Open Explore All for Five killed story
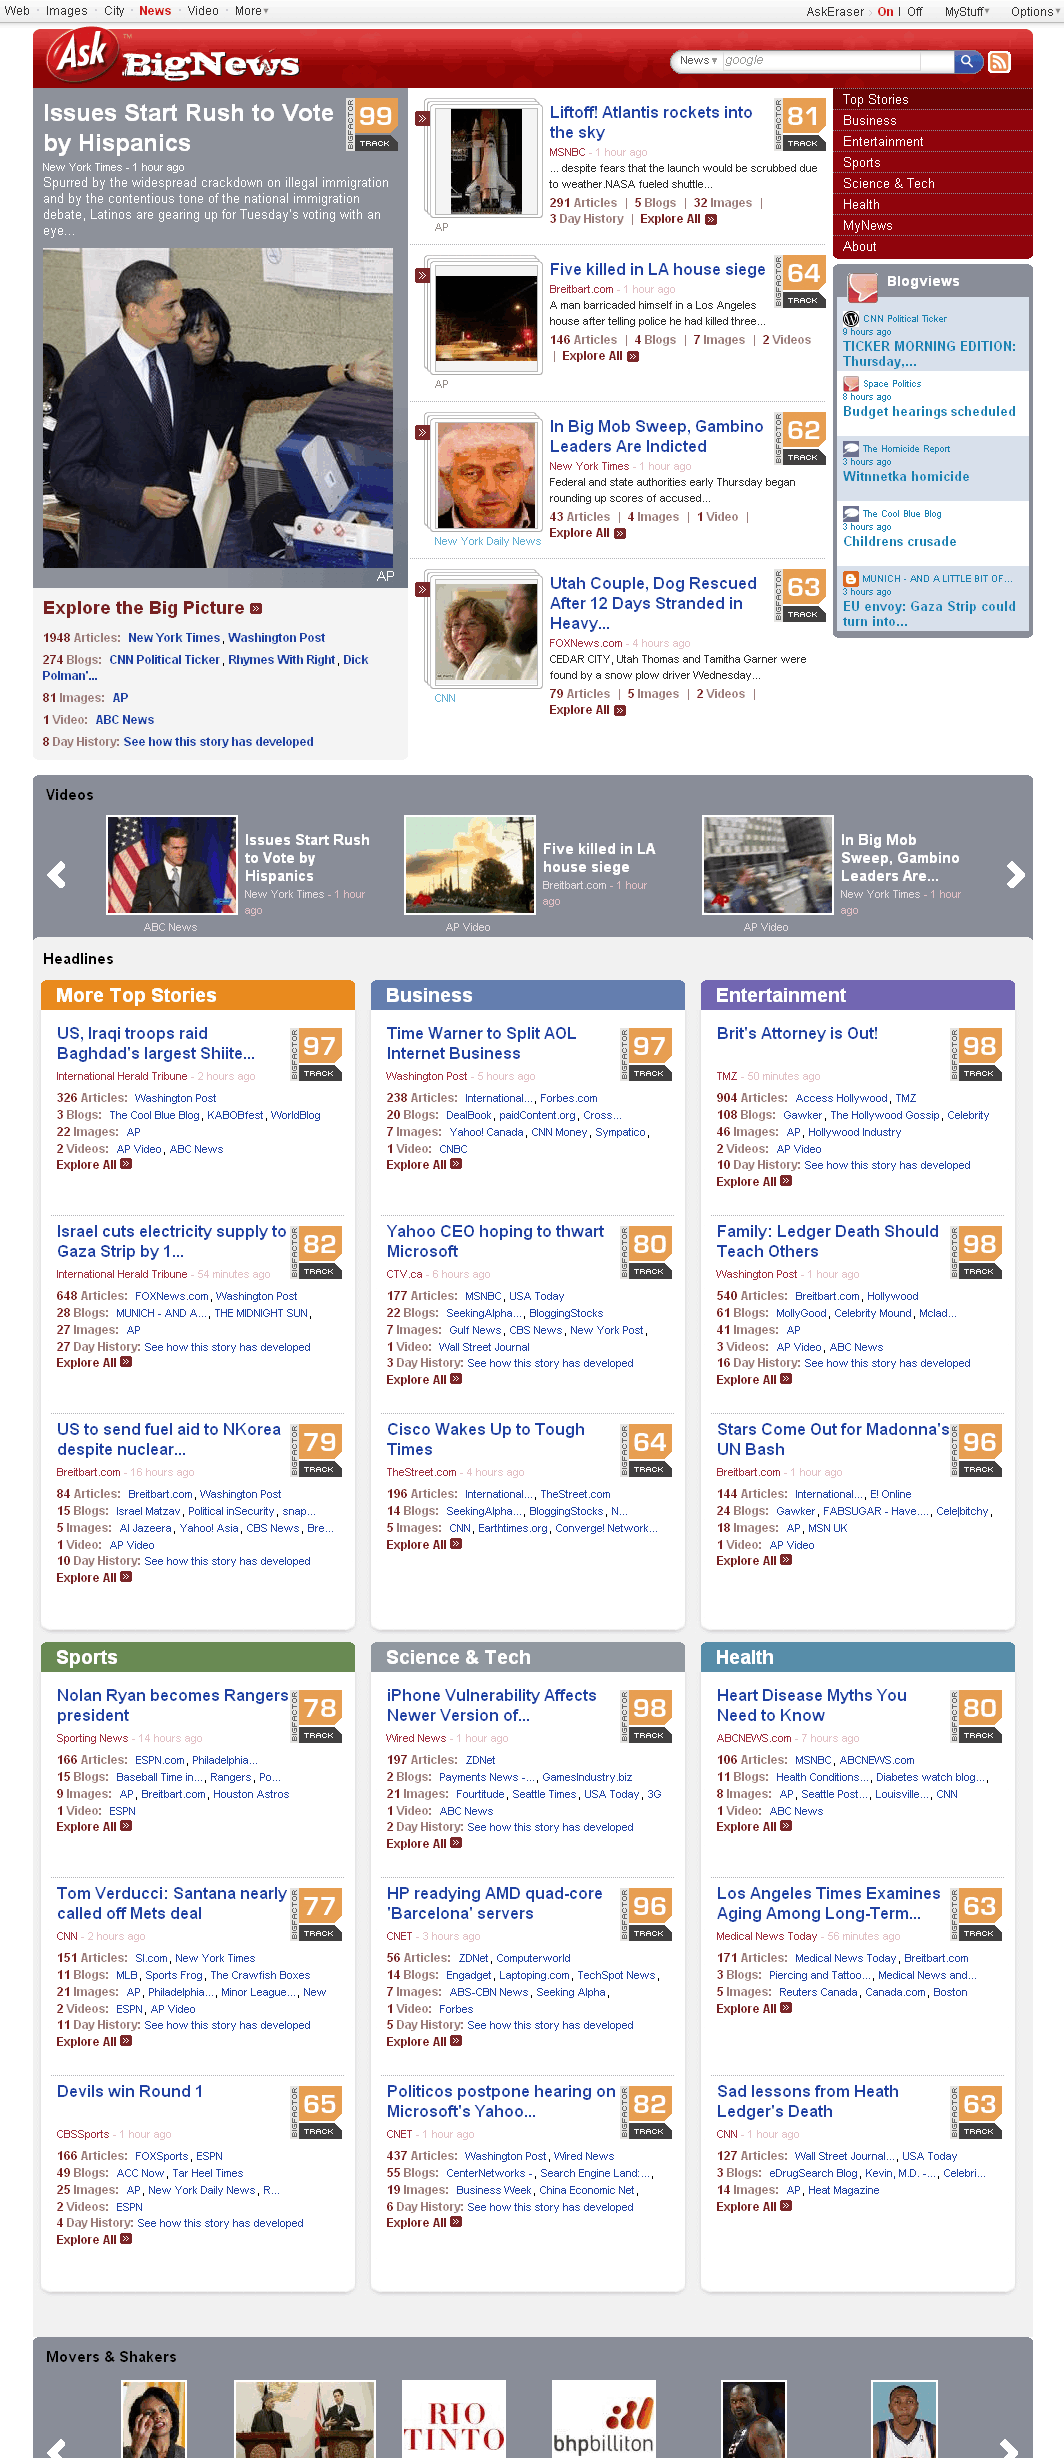 tap(600, 356)
